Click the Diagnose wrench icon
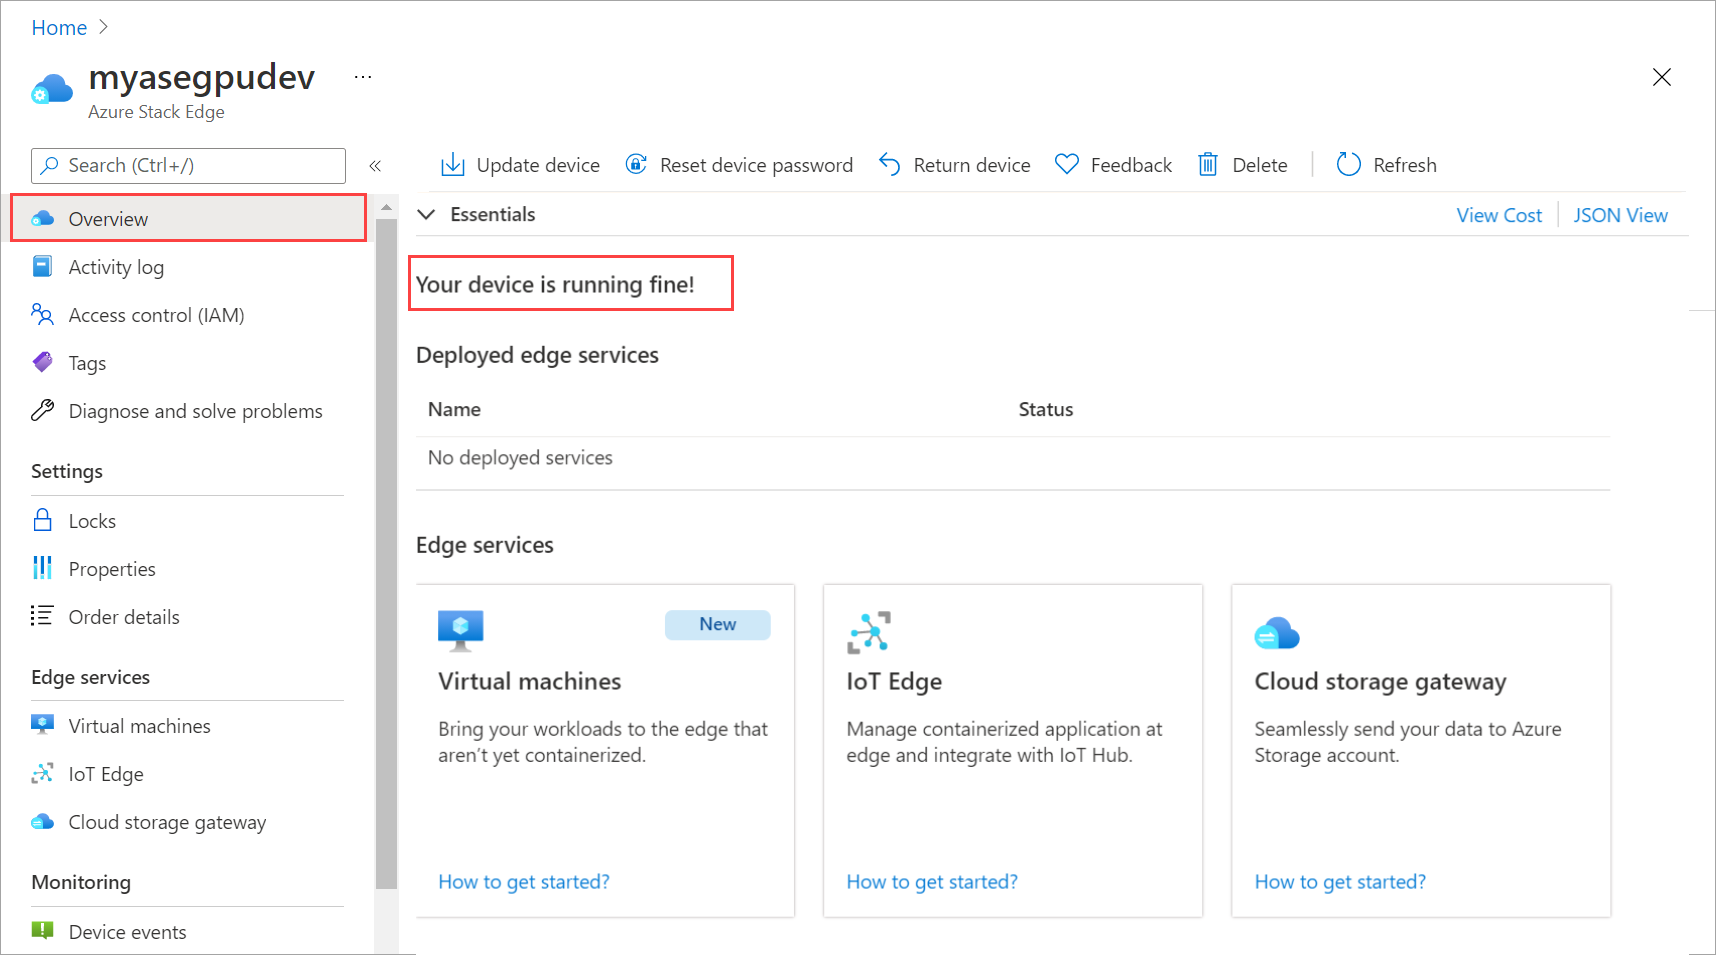 click(42, 410)
